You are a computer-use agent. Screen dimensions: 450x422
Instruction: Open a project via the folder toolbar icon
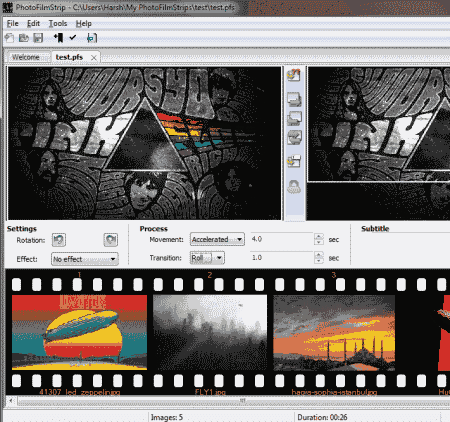coord(24,38)
